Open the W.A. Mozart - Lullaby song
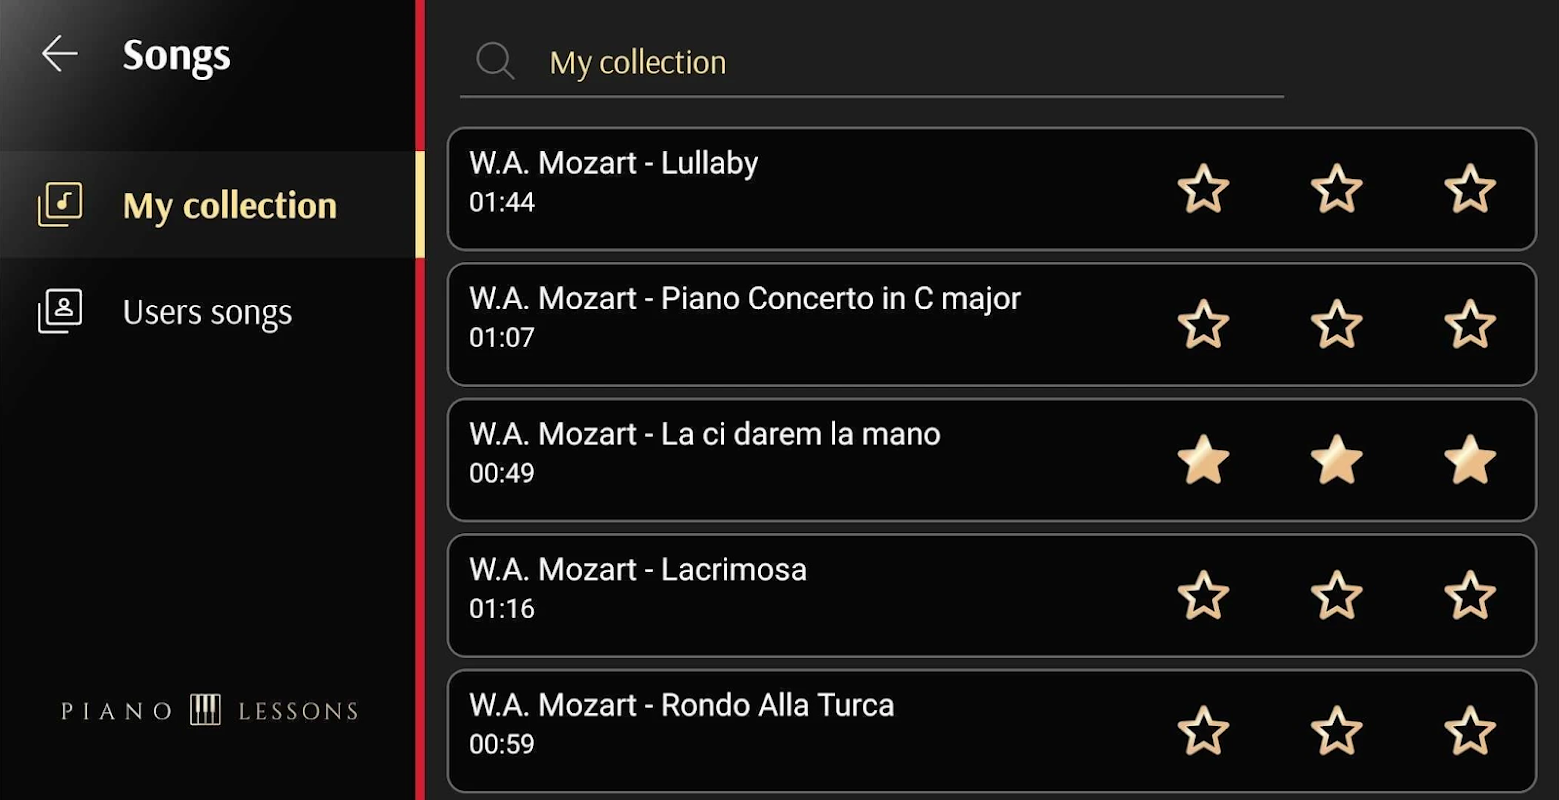Viewport: 1559px width, 800px height. (991, 188)
